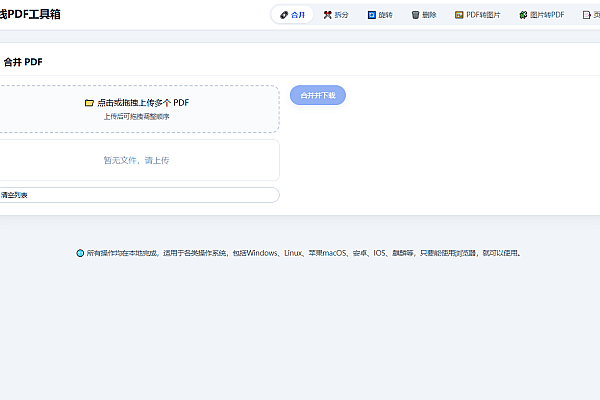Click the 点击或拖拽上传多个 PDF upload area
The height and width of the screenshot is (400, 600).
pyautogui.click(x=139, y=109)
